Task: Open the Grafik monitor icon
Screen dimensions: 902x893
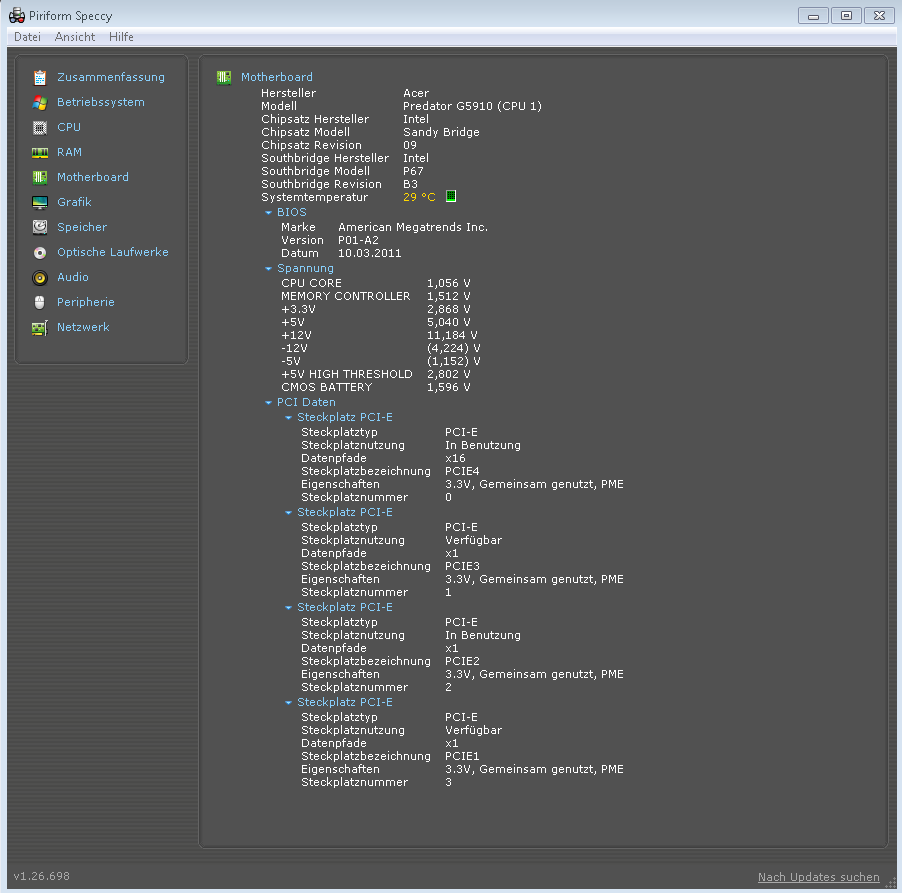Action: point(40,203)
